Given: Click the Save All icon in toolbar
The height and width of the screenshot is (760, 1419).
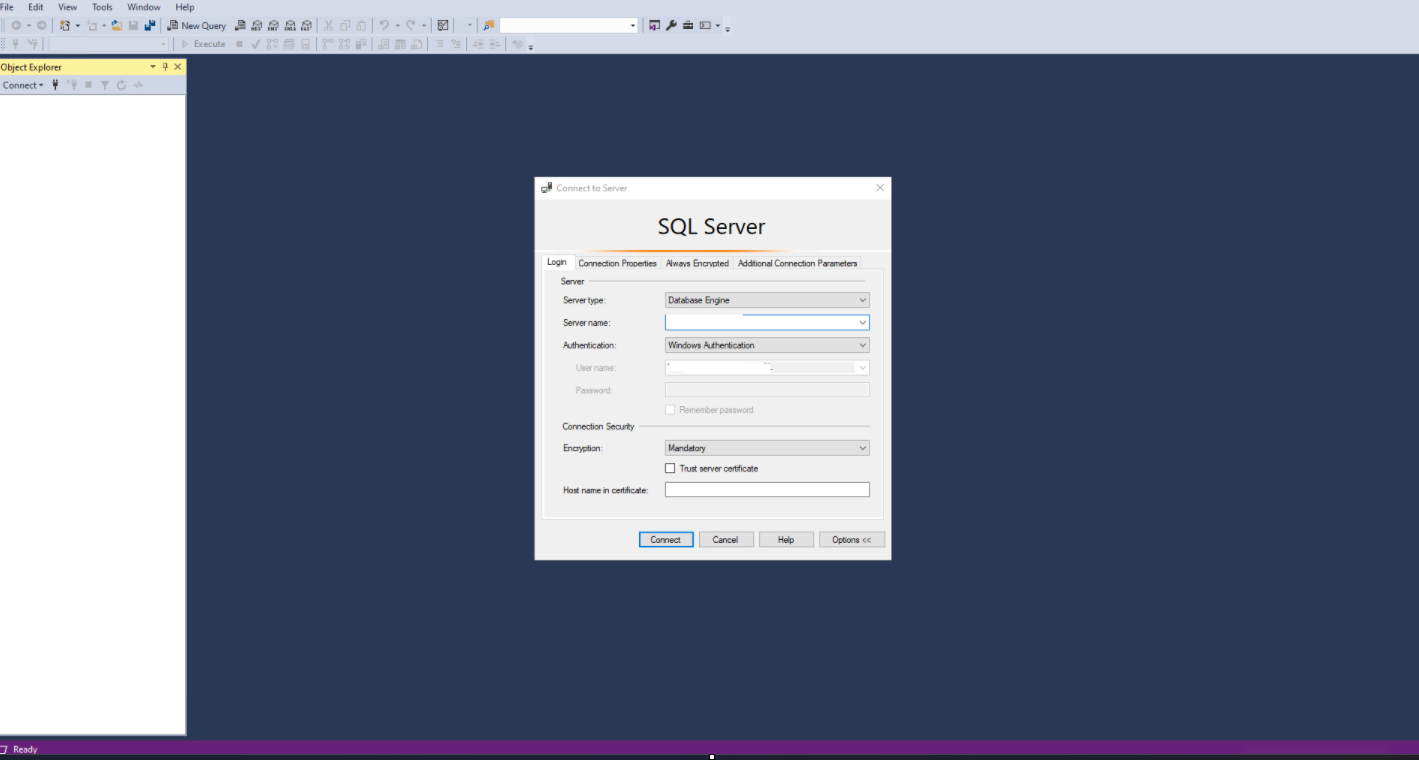Looking at the screenshot, I should [x=150, y=25].
